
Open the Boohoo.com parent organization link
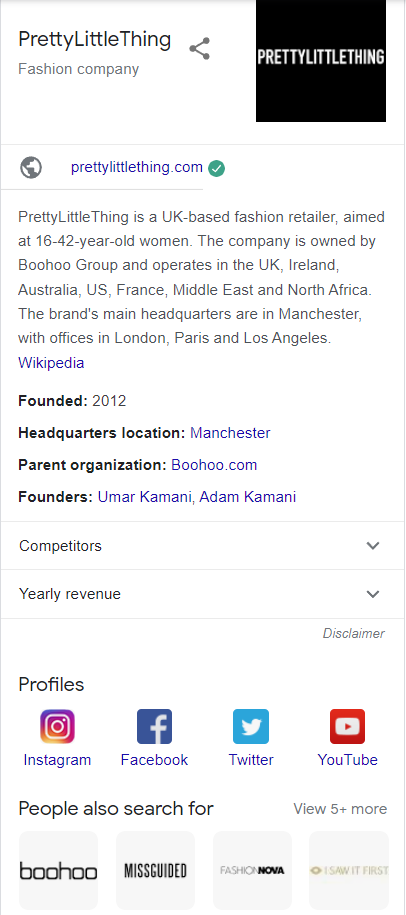[x=214, y=465]
